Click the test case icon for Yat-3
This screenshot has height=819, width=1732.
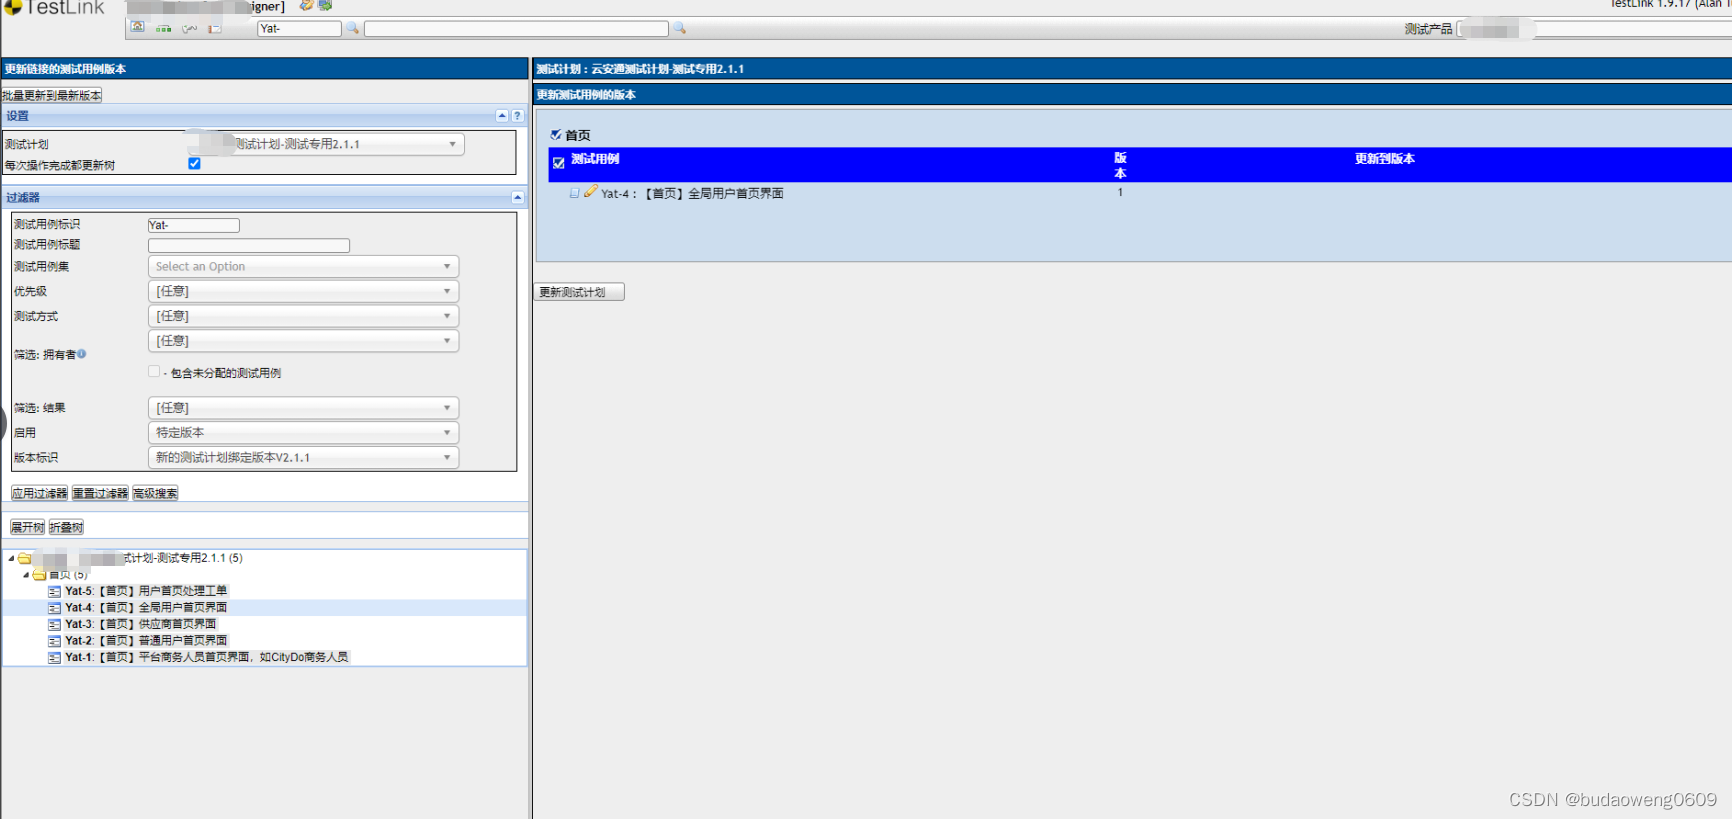pyautogui.click(x=55, y=624)
